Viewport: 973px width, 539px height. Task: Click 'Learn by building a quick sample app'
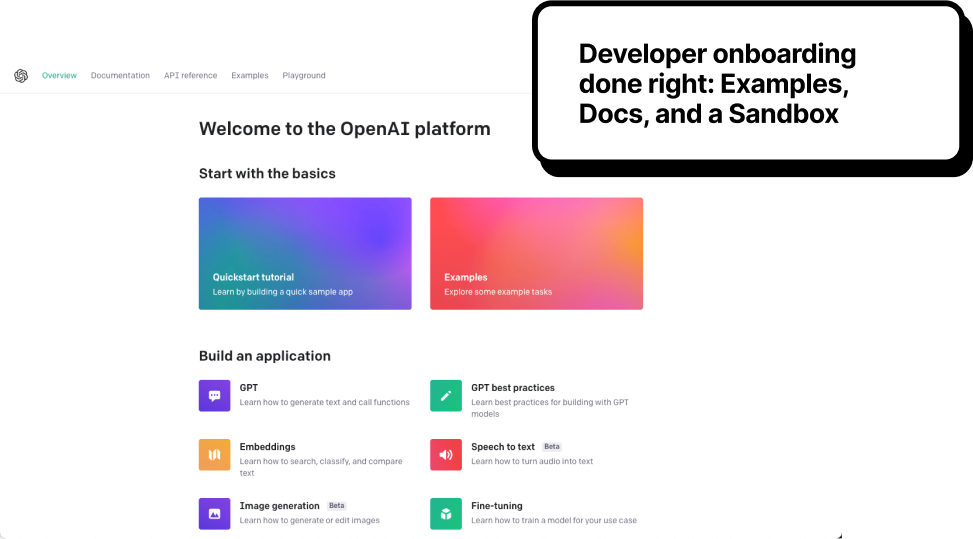[x=283, y=292]
